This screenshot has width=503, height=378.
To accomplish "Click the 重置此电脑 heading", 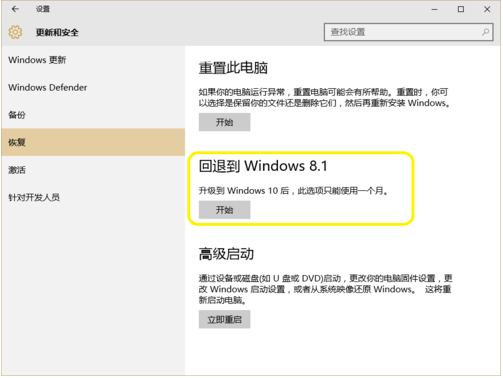I will [x=233, y=68].
